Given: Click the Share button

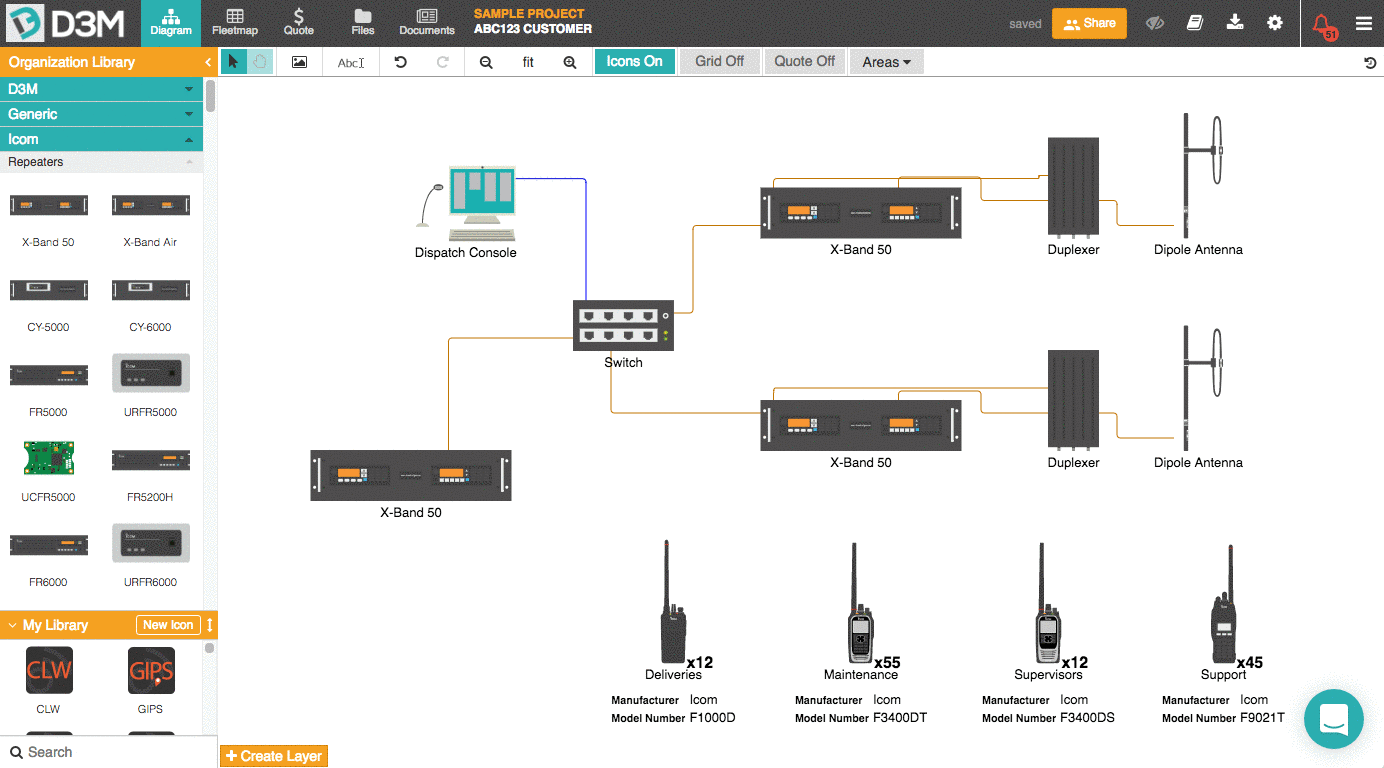Looking at the screenshot, I should click(x=1089, y=23).
